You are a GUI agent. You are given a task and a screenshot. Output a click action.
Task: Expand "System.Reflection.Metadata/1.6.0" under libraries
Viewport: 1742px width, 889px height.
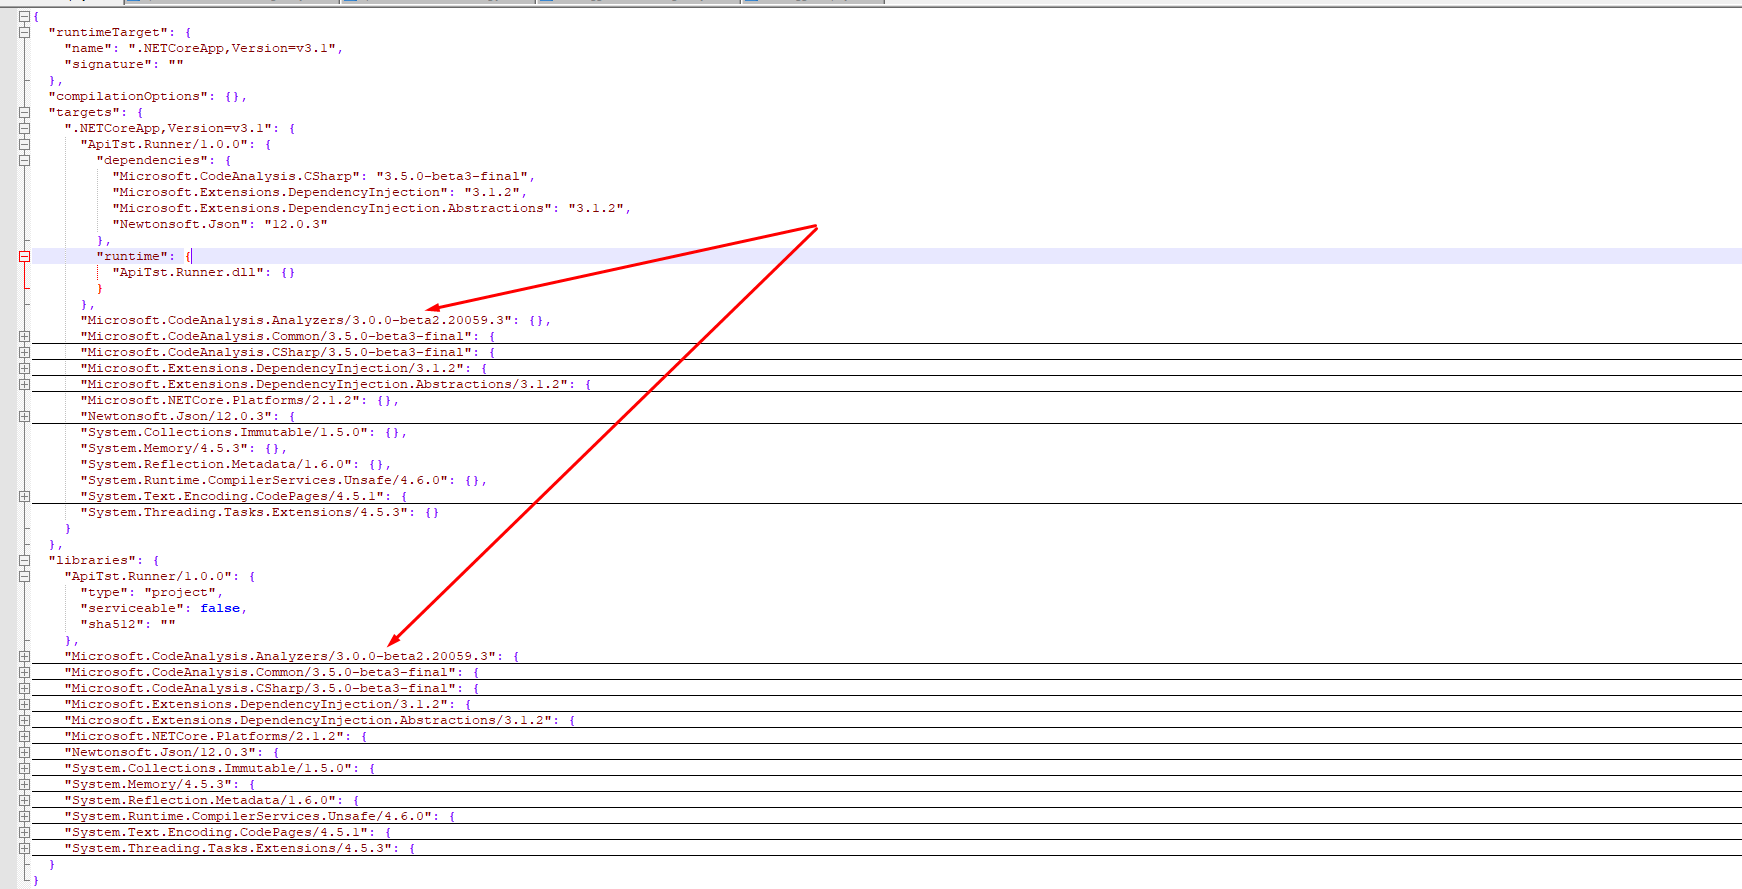coord(24,800)
